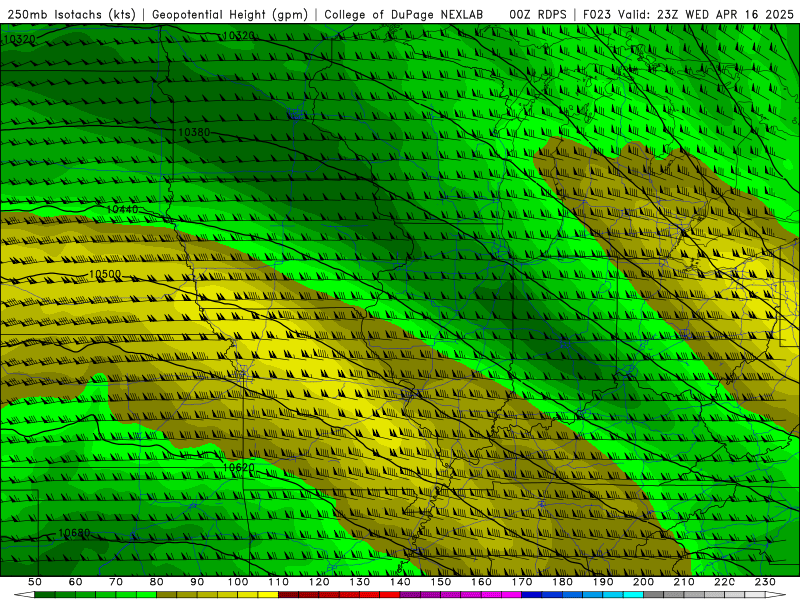Pick the dark blue swatch just above 170
The width and height of the screenshot is (800, 600).
click(532, 595)
